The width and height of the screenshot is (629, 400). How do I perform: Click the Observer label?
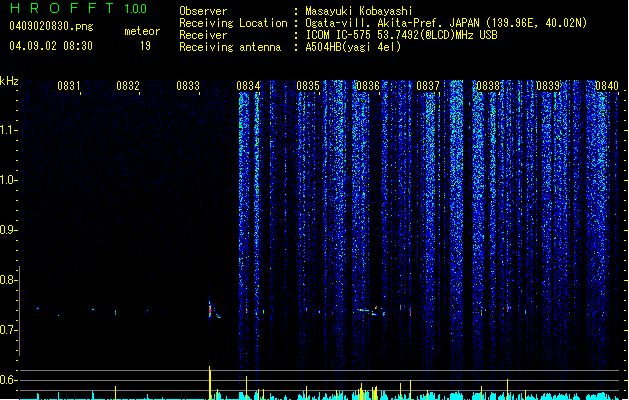(x=203, y=11)
